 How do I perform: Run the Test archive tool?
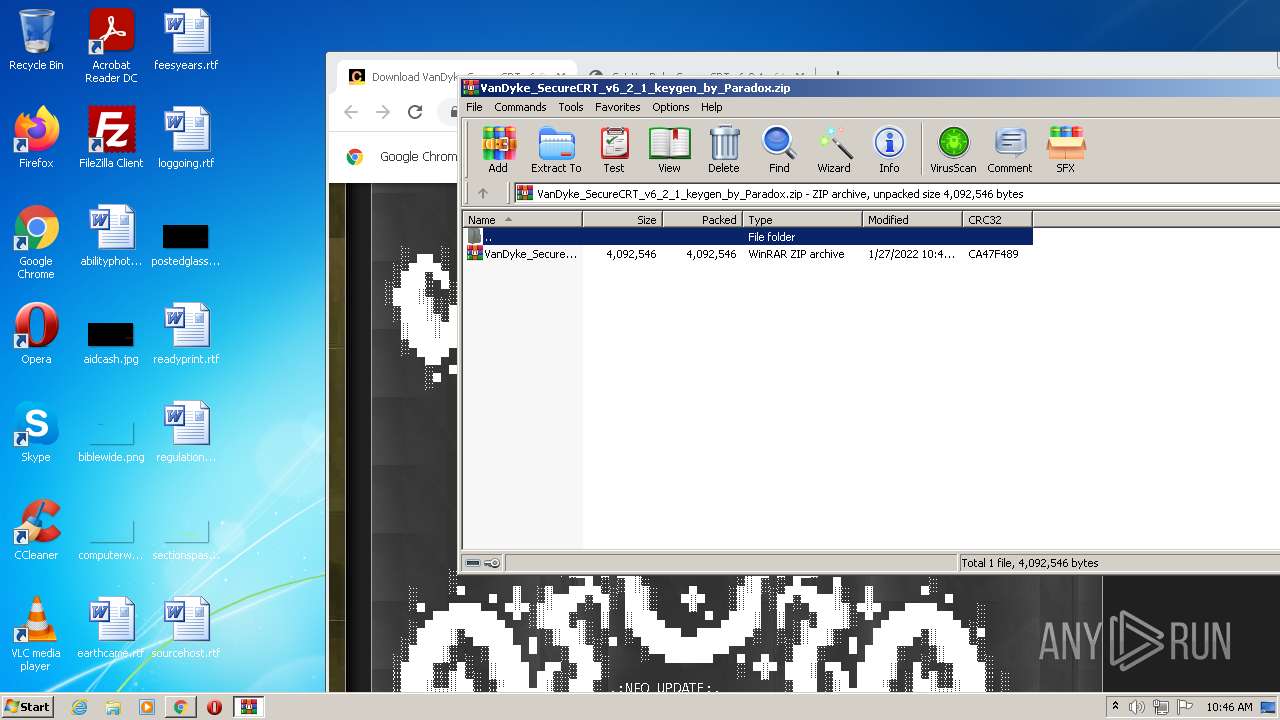click(x=614, y=150)
